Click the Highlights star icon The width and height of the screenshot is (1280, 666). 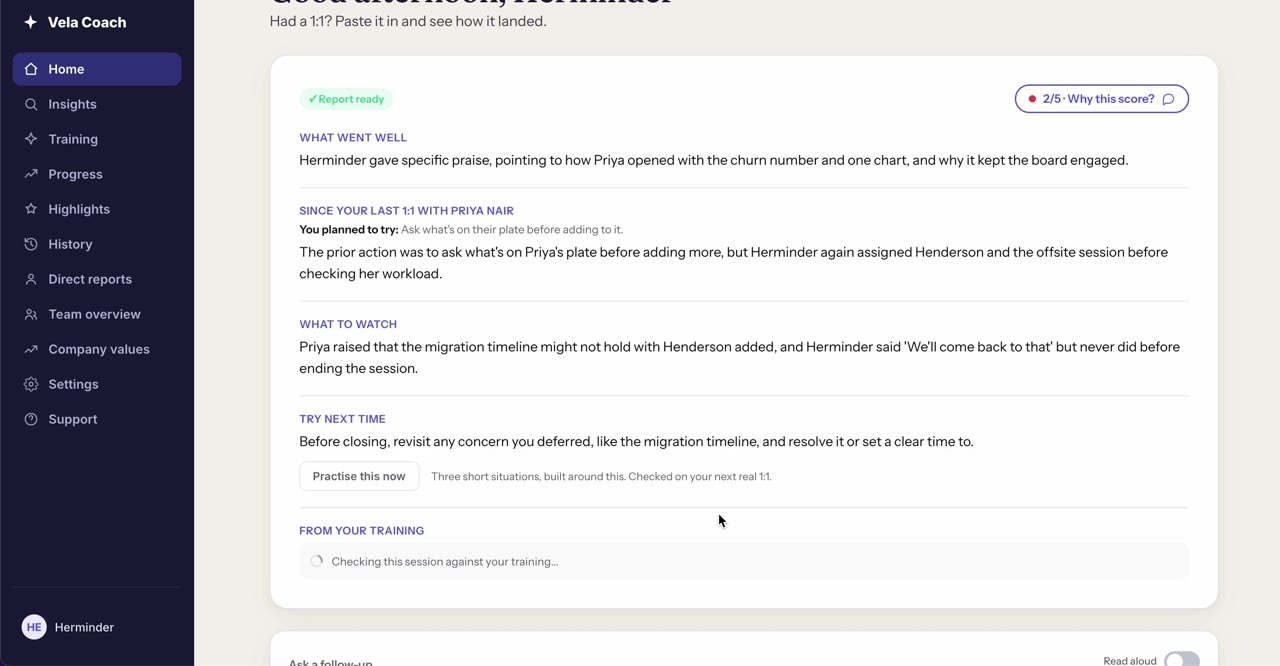[31, 209]
